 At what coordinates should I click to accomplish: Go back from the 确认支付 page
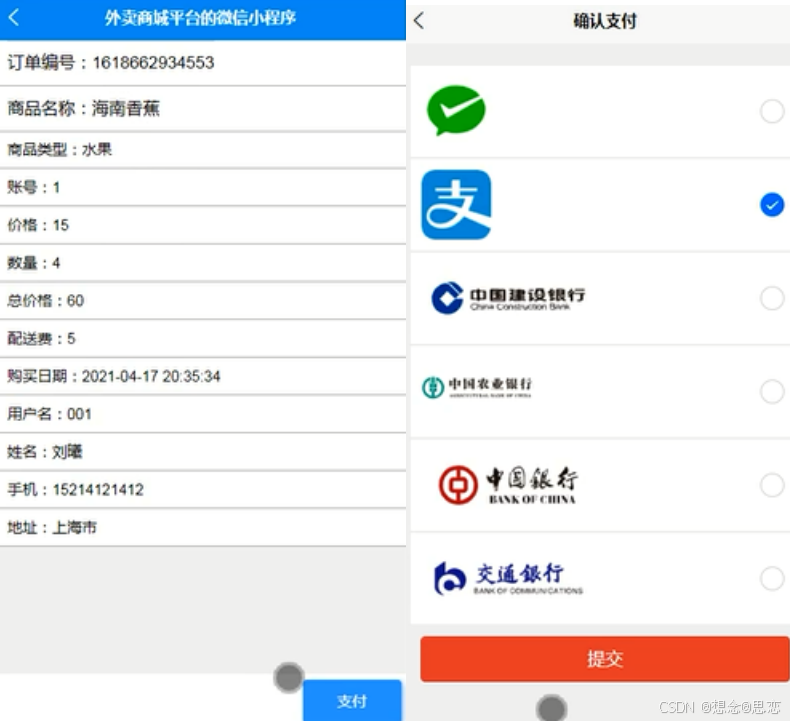[419, 20]
